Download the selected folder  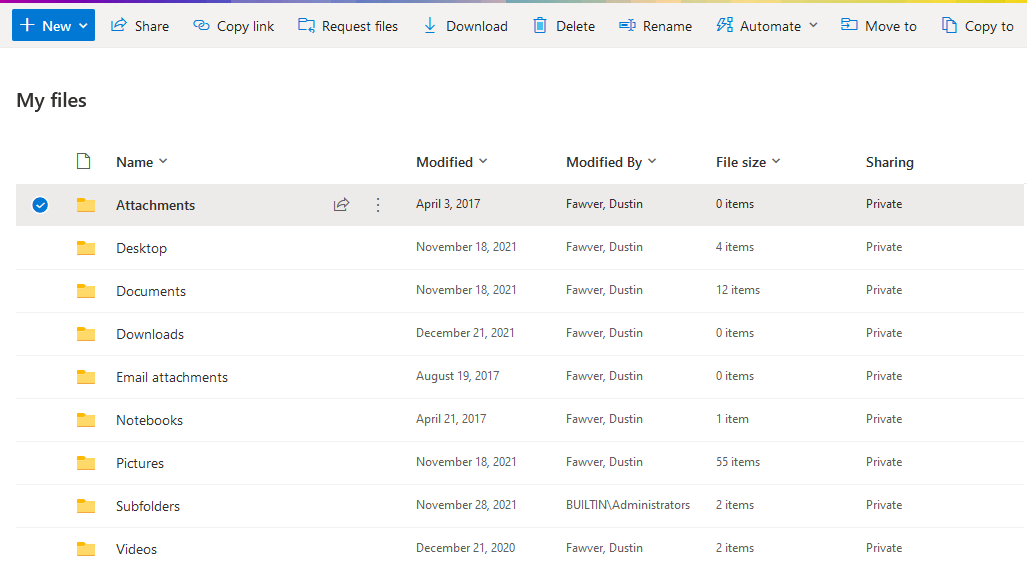(x=465, y=26)
